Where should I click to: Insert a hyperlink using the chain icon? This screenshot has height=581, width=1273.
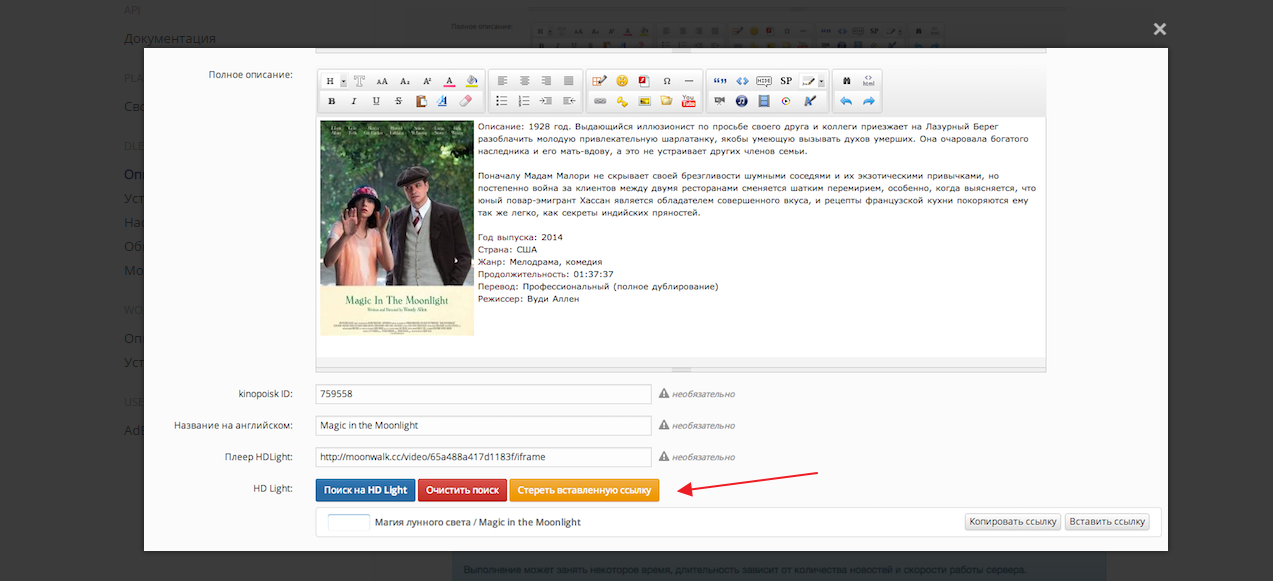(600, 101)
